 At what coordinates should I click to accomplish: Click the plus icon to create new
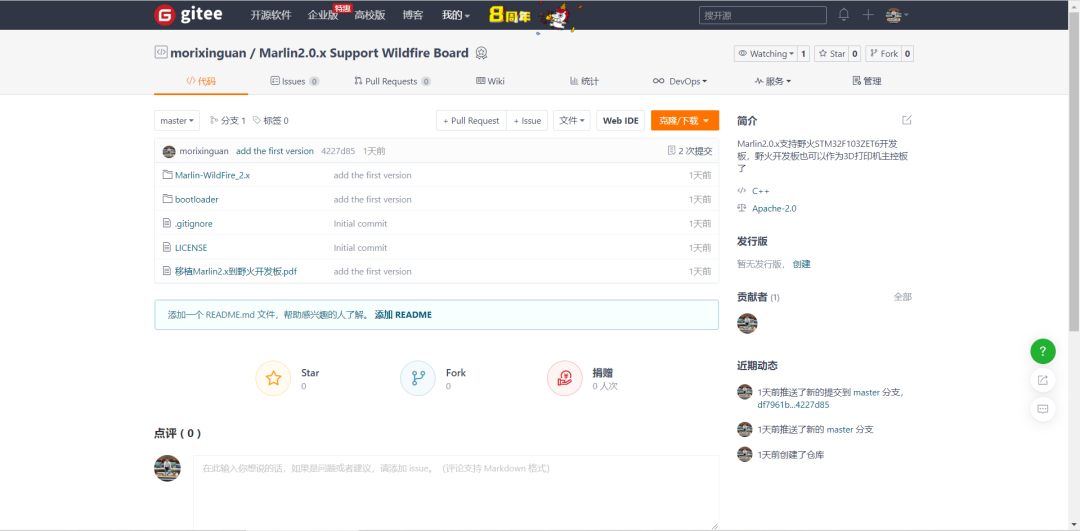[868, 14]
